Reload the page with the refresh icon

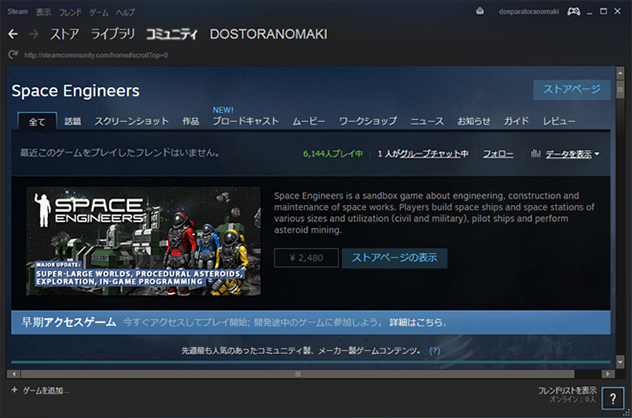(x=13, y=54)
